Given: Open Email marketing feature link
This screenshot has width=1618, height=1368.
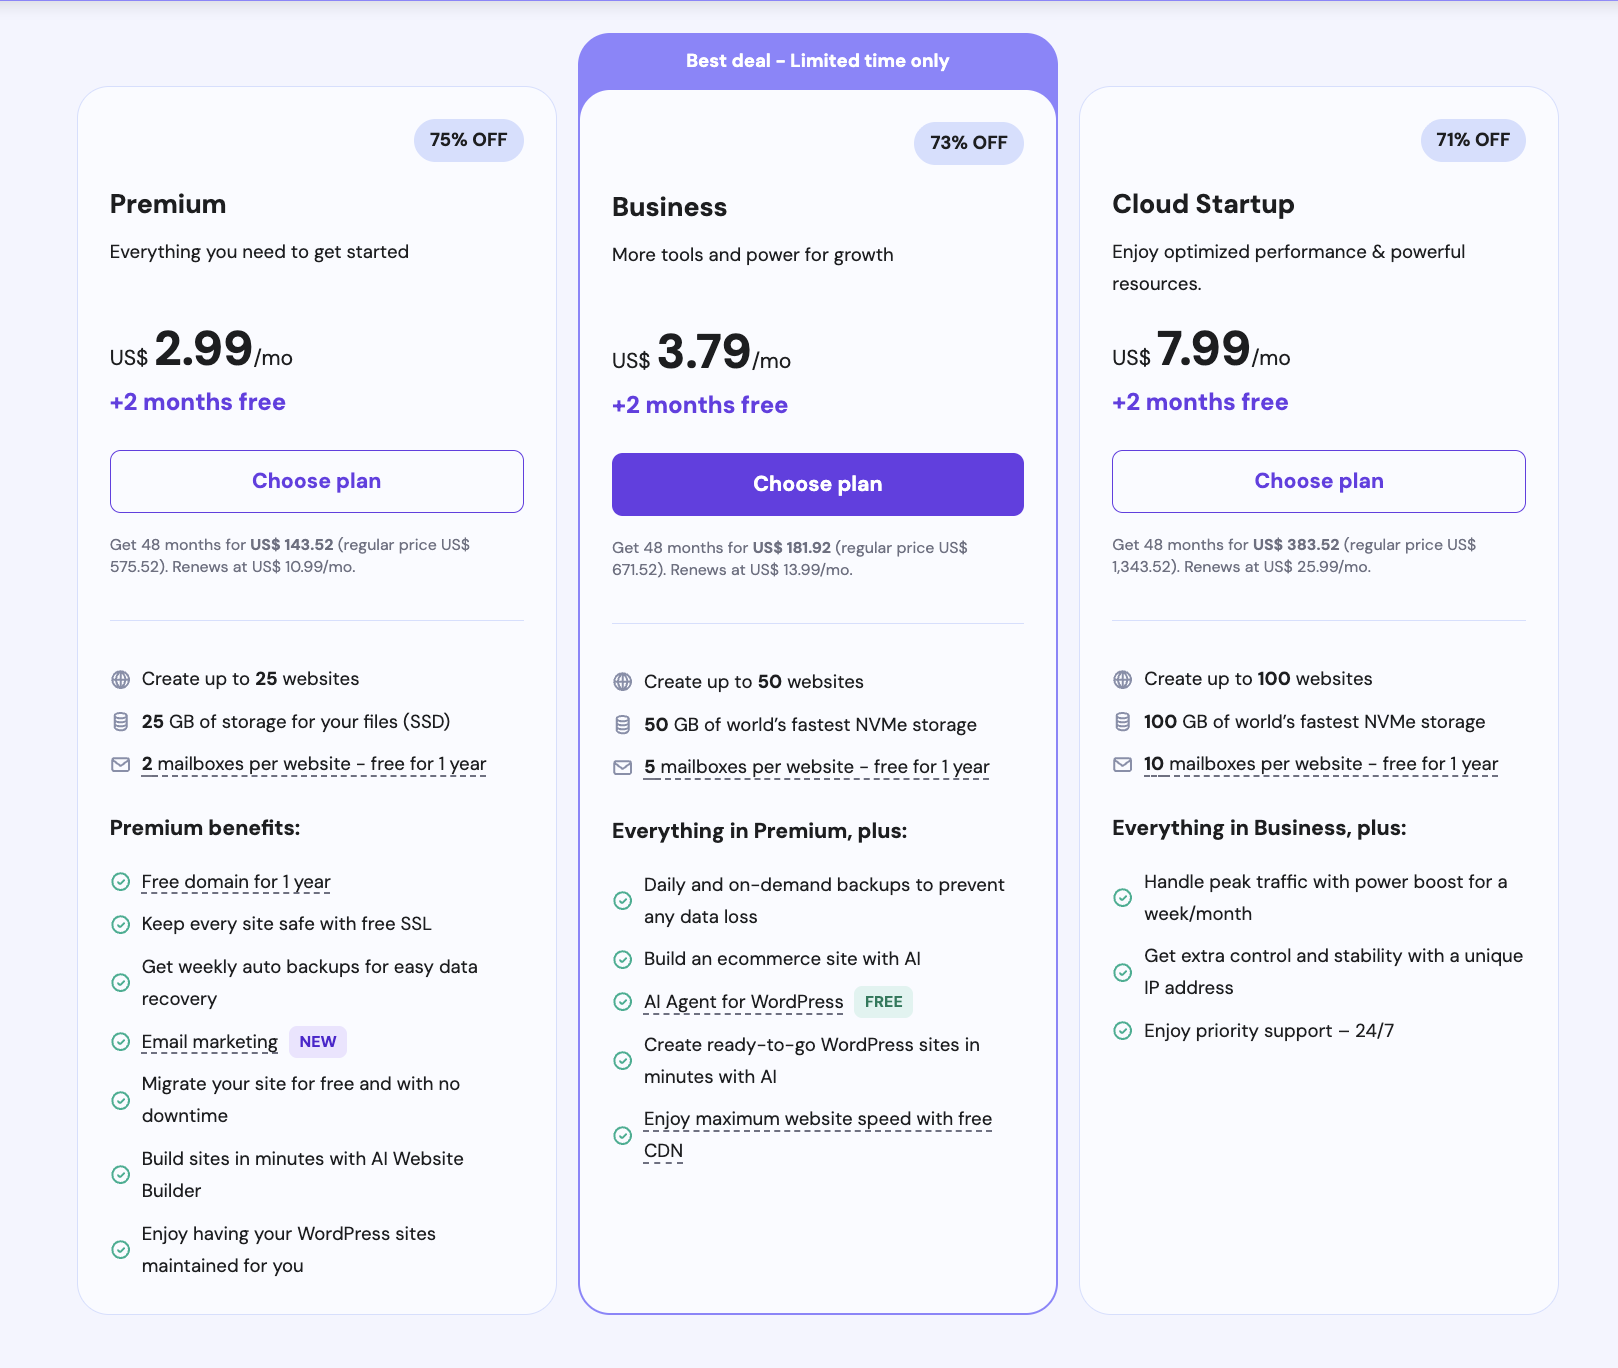Looking at the screenshot, I should (210, 1042).
